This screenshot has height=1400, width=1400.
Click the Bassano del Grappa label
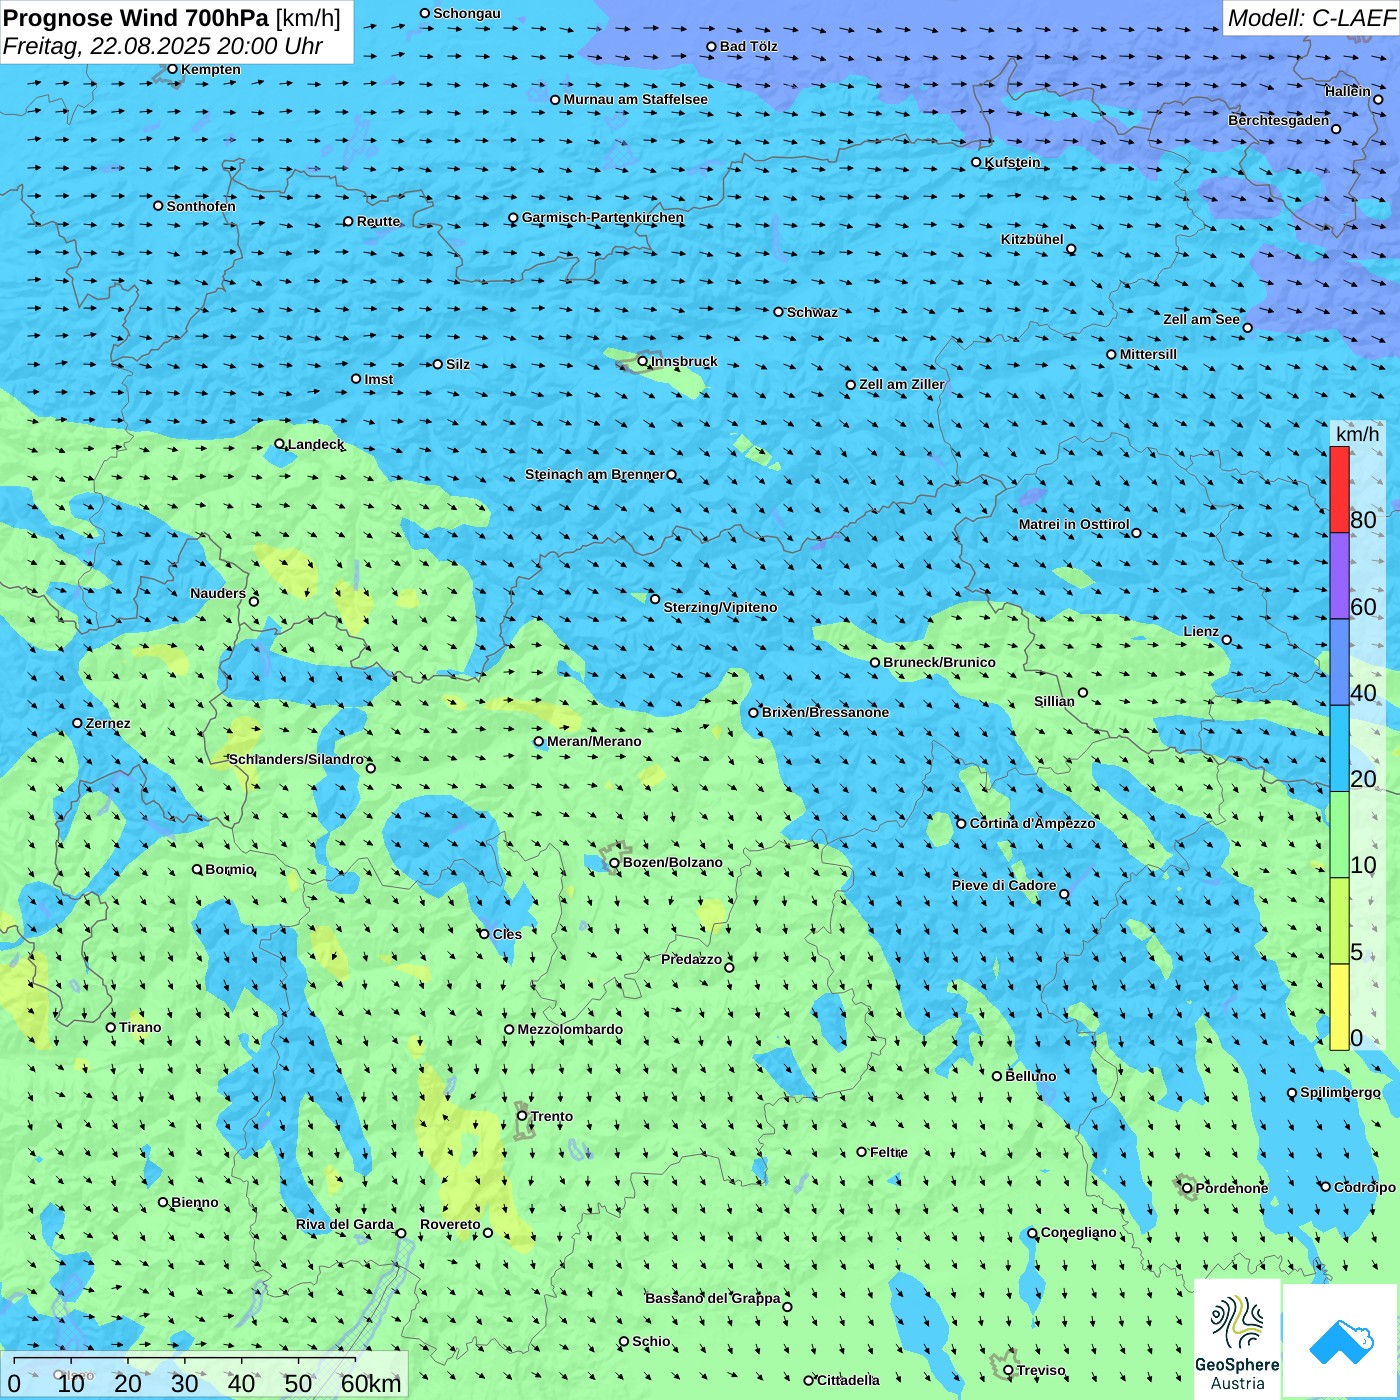[x=713, y=1298]
